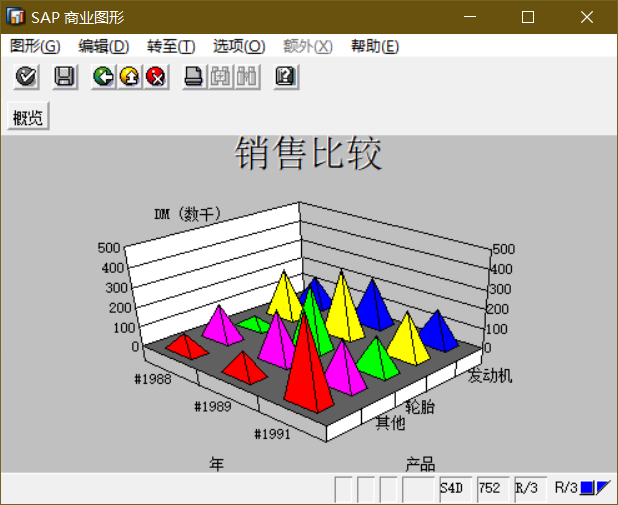
Task: Click the right axis value 400
Action: 501,269
